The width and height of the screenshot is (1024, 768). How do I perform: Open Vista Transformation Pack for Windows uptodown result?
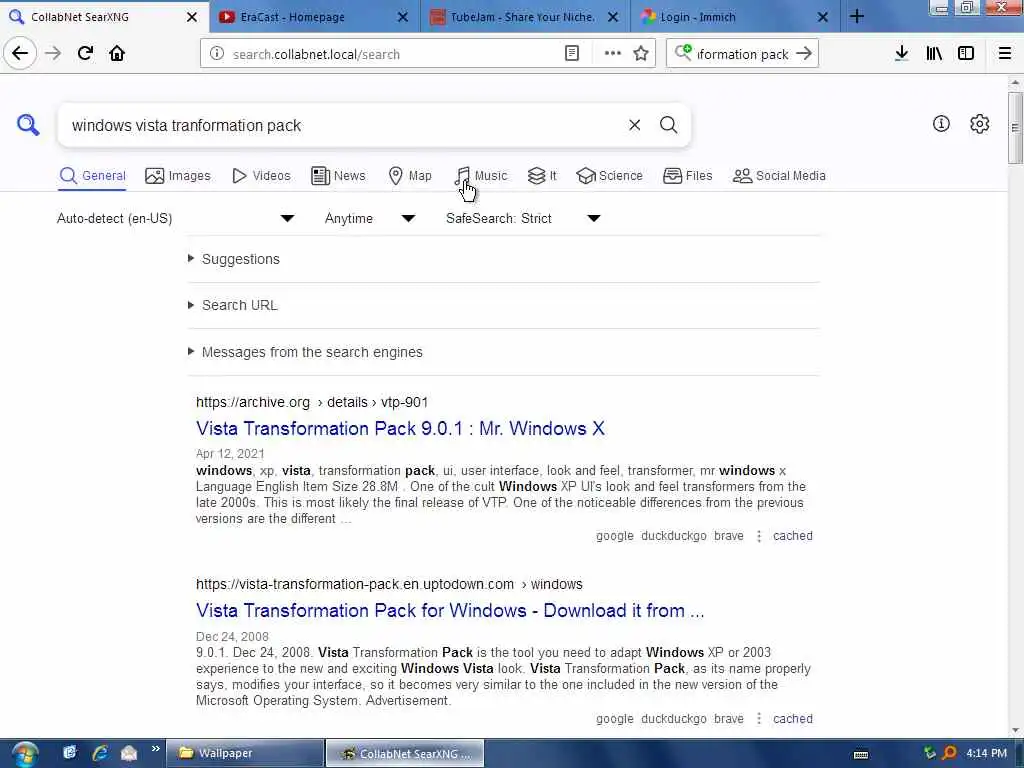[450, 611]
